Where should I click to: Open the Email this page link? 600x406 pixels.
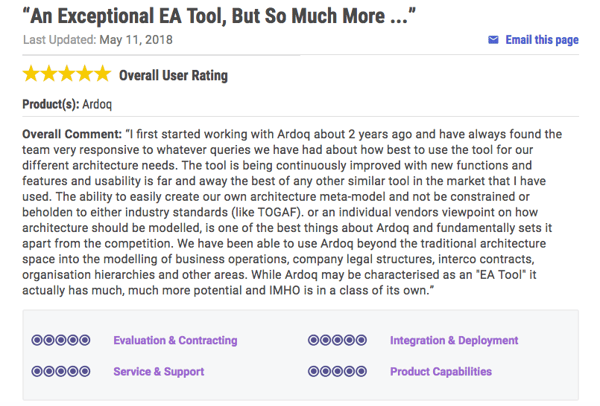(x=542, y=40)
